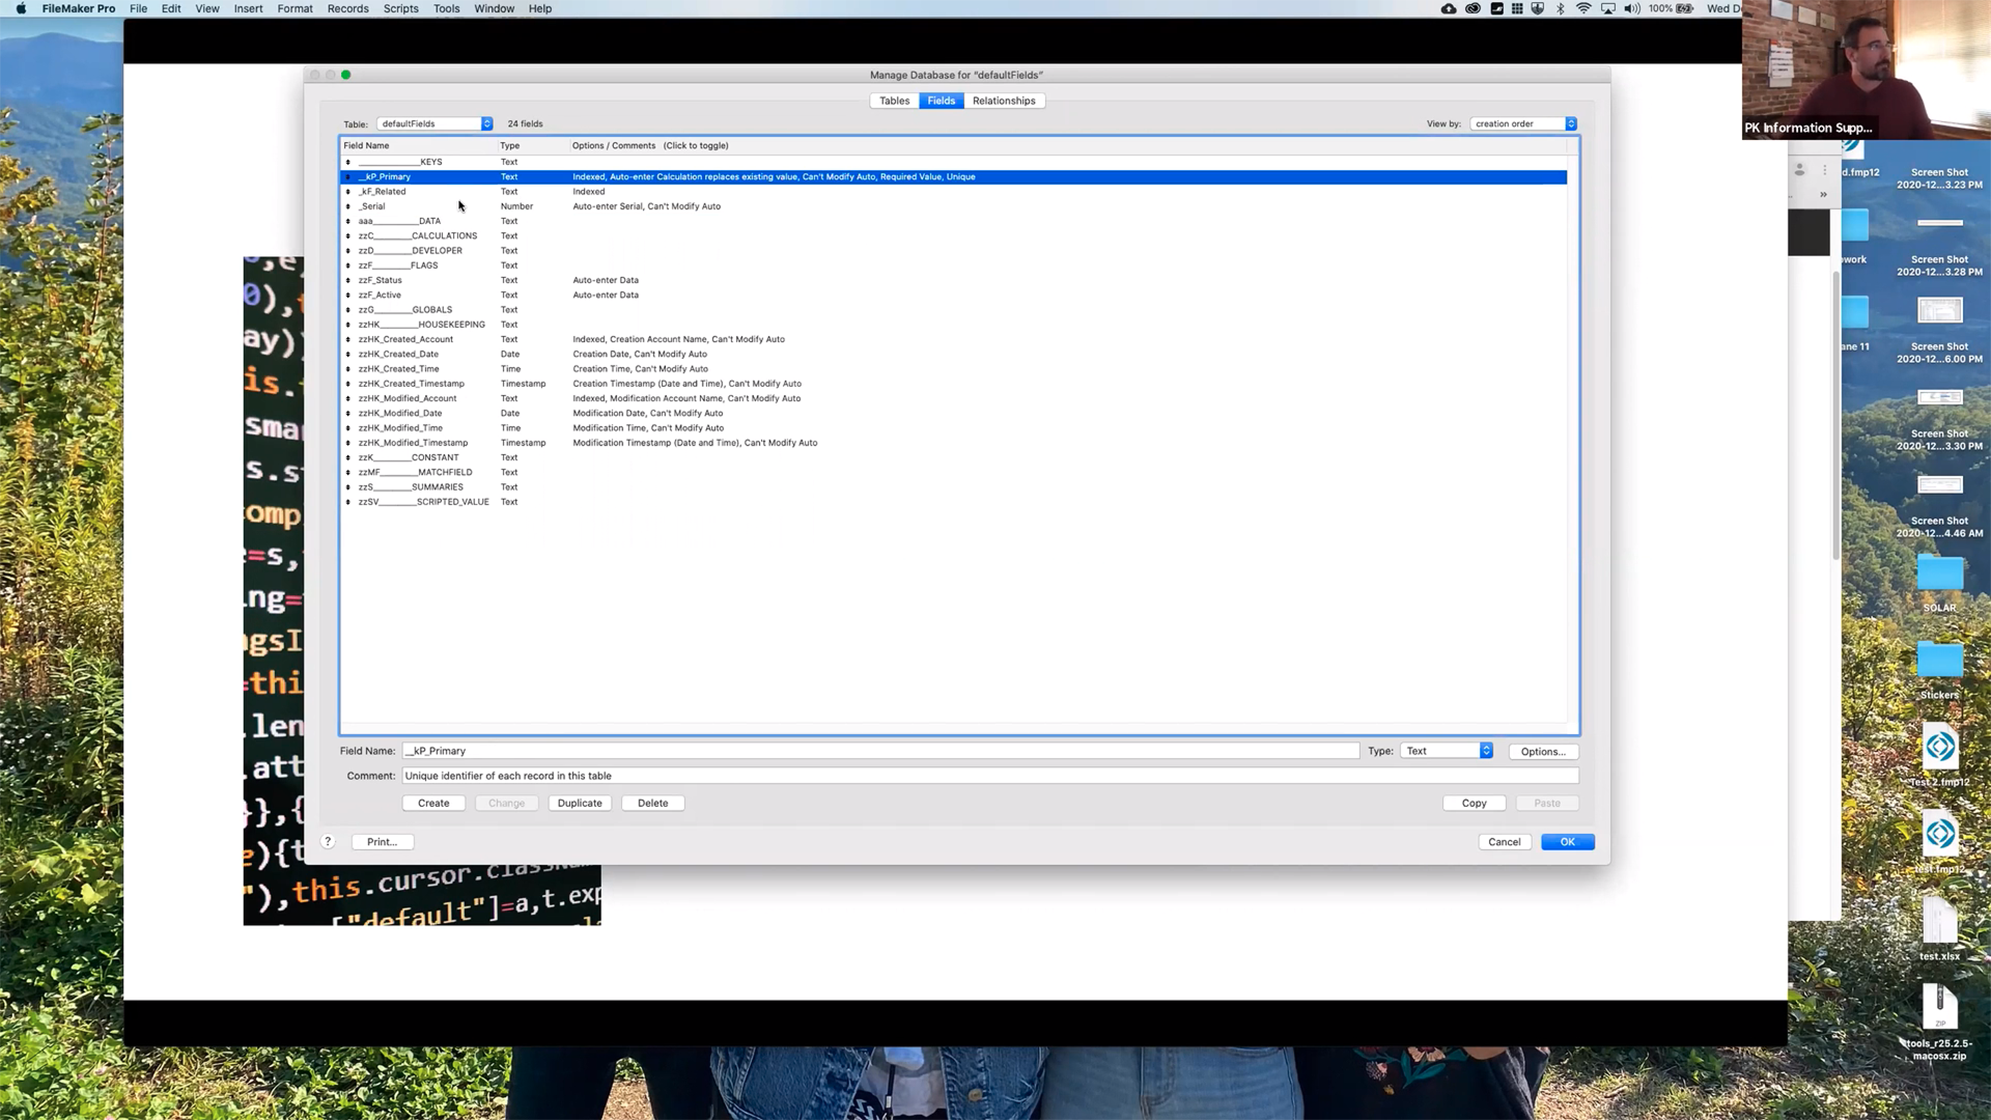This screenshot has width=1991, height=1120.
Task: Select the zzSV SCRIPTED_VALUE field row
Action: pos(954,502)
